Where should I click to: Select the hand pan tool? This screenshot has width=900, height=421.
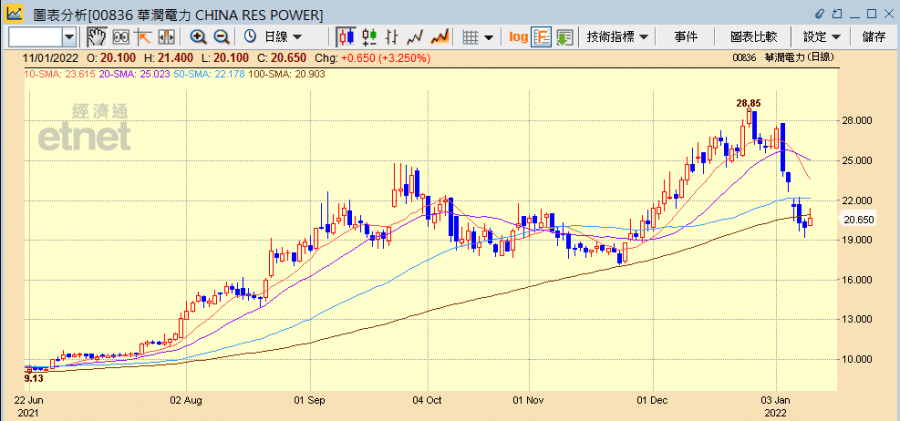click(97, 37)
